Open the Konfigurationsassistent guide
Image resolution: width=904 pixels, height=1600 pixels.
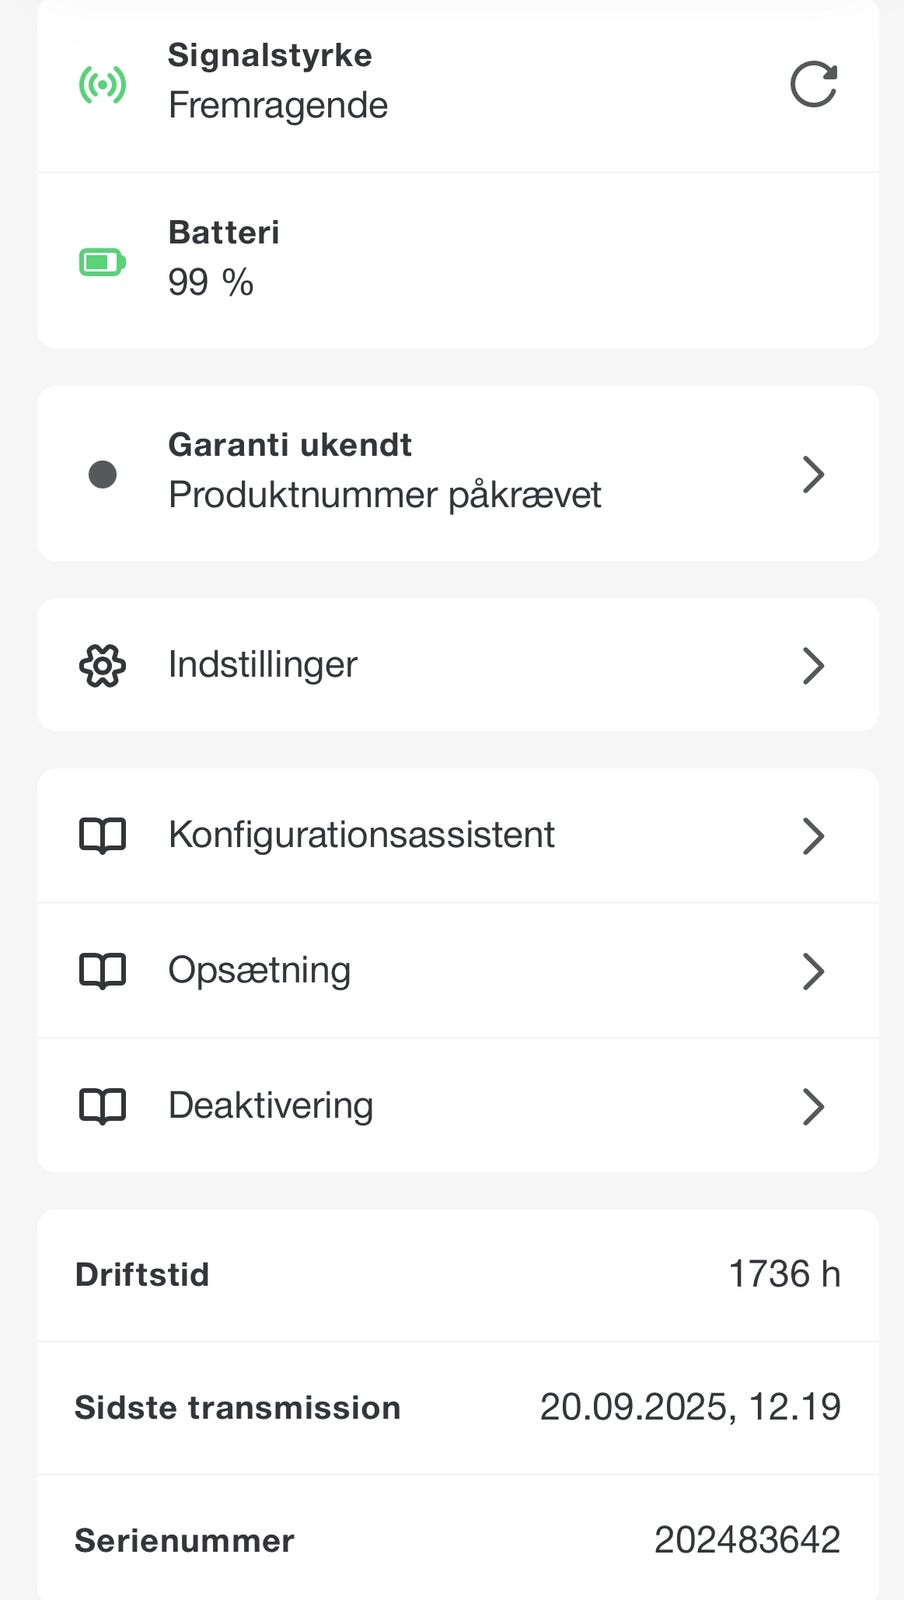tap(361, 835)
